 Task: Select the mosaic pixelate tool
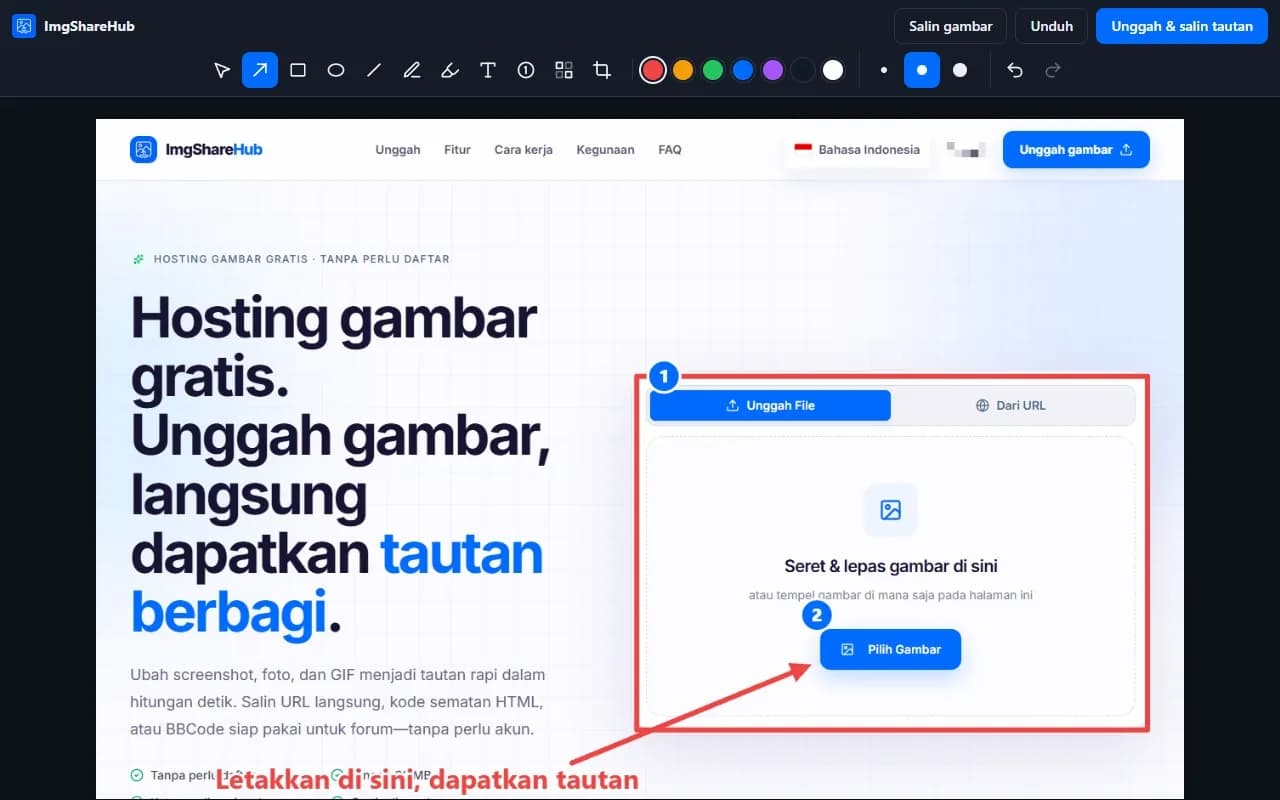[x=564, y=70]
